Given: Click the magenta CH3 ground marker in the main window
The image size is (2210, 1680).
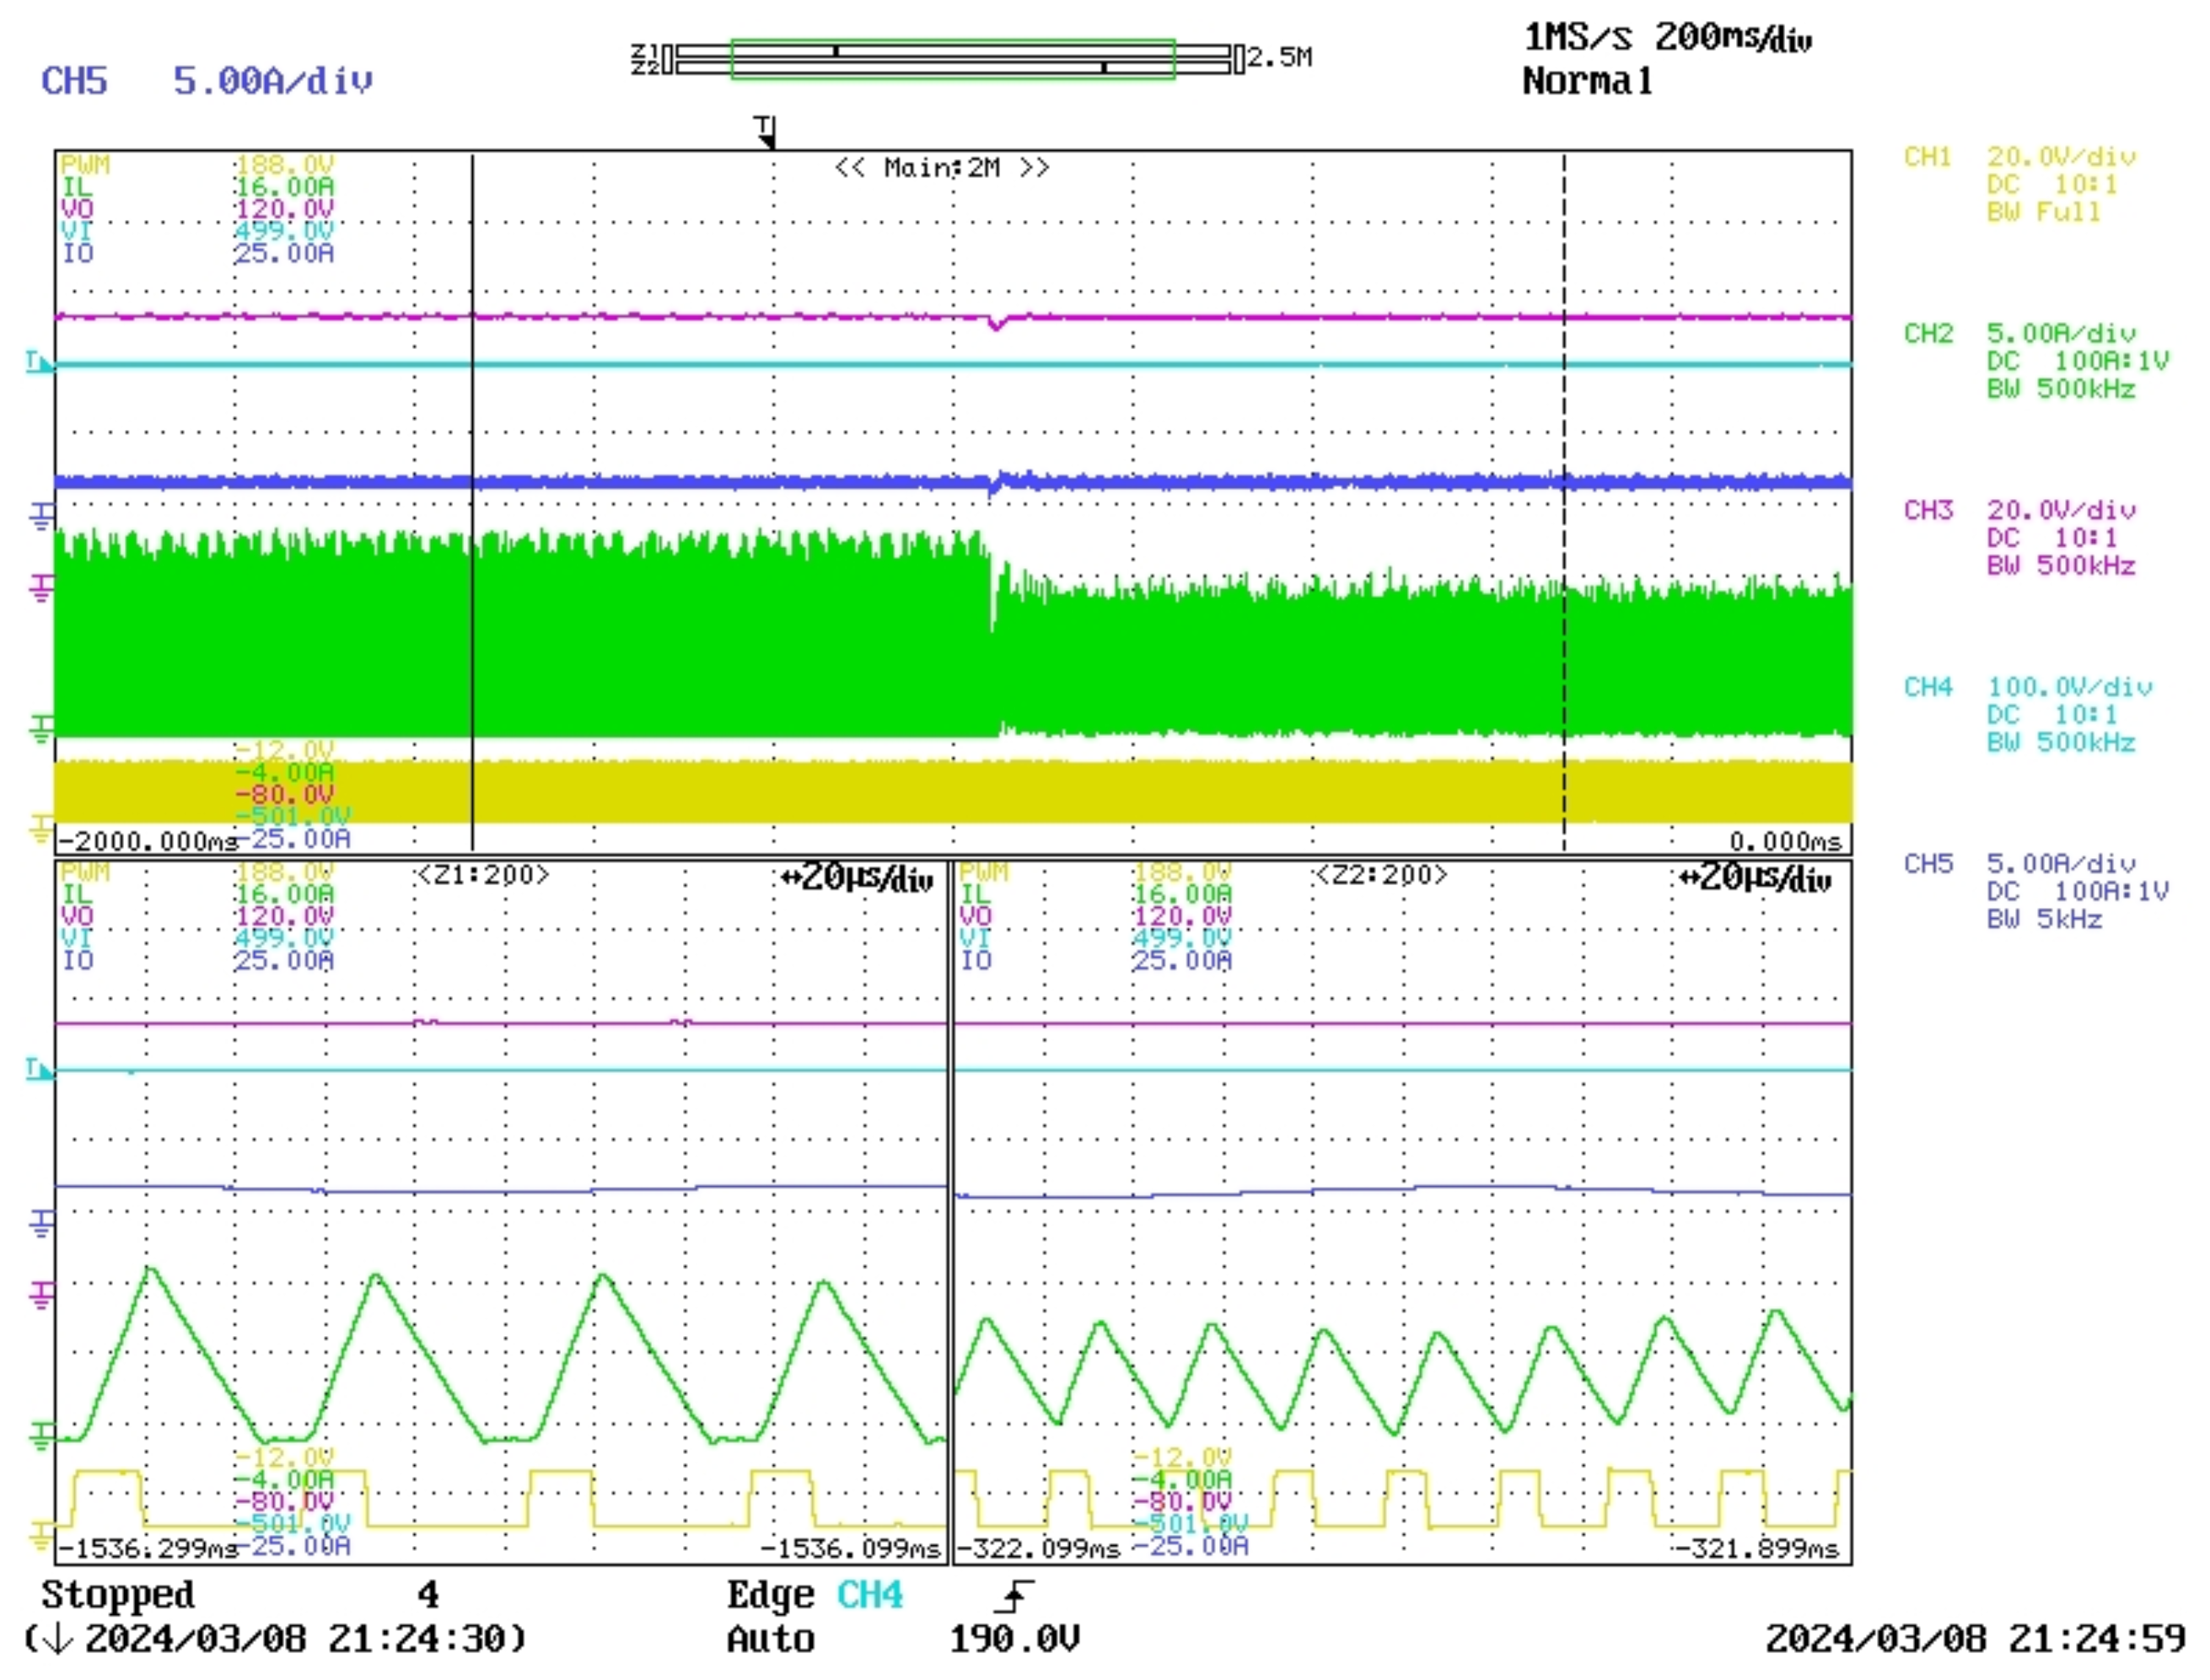Looking at the screenshot, I should coord(41,587).
